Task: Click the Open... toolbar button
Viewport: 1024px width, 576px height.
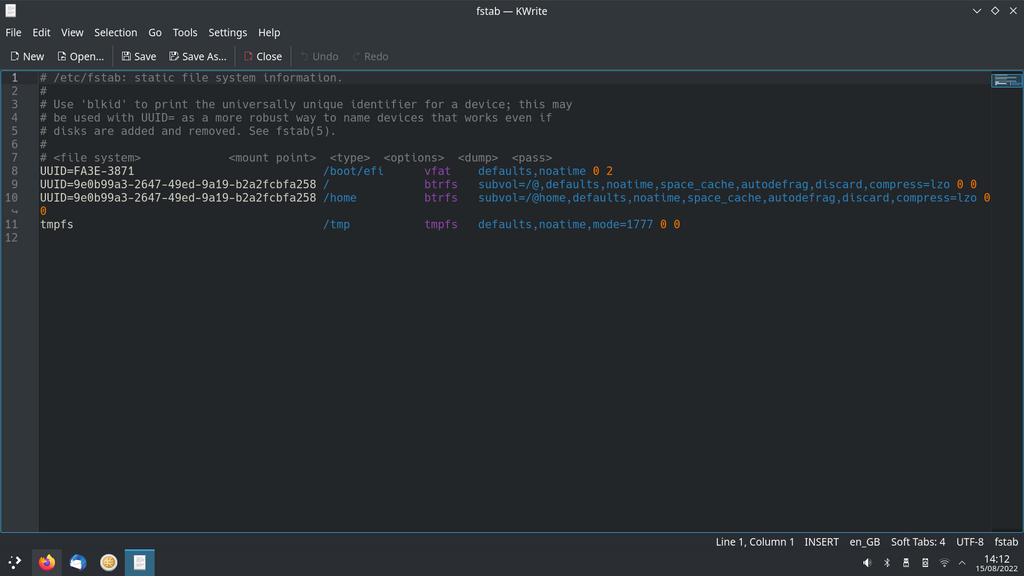Action: pyautogui.click(x=81, y=57)
